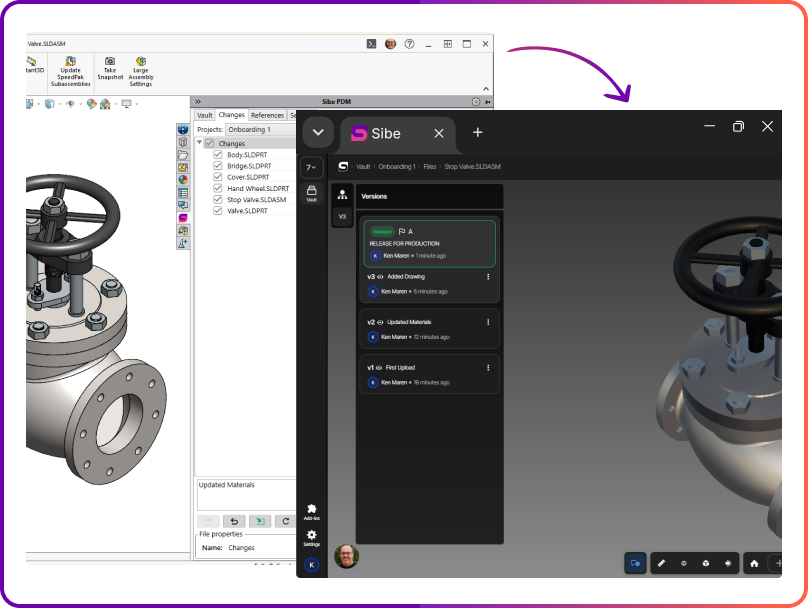
Task: Open a new browser tab with plus
Action: [x=478, y=132]
